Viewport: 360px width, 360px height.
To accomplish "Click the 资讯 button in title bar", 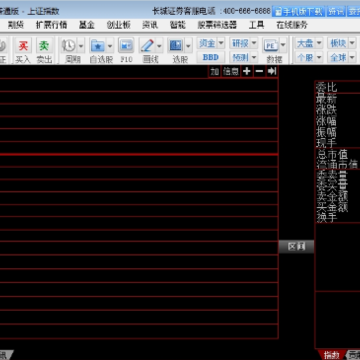I will [x=336, y=11].
